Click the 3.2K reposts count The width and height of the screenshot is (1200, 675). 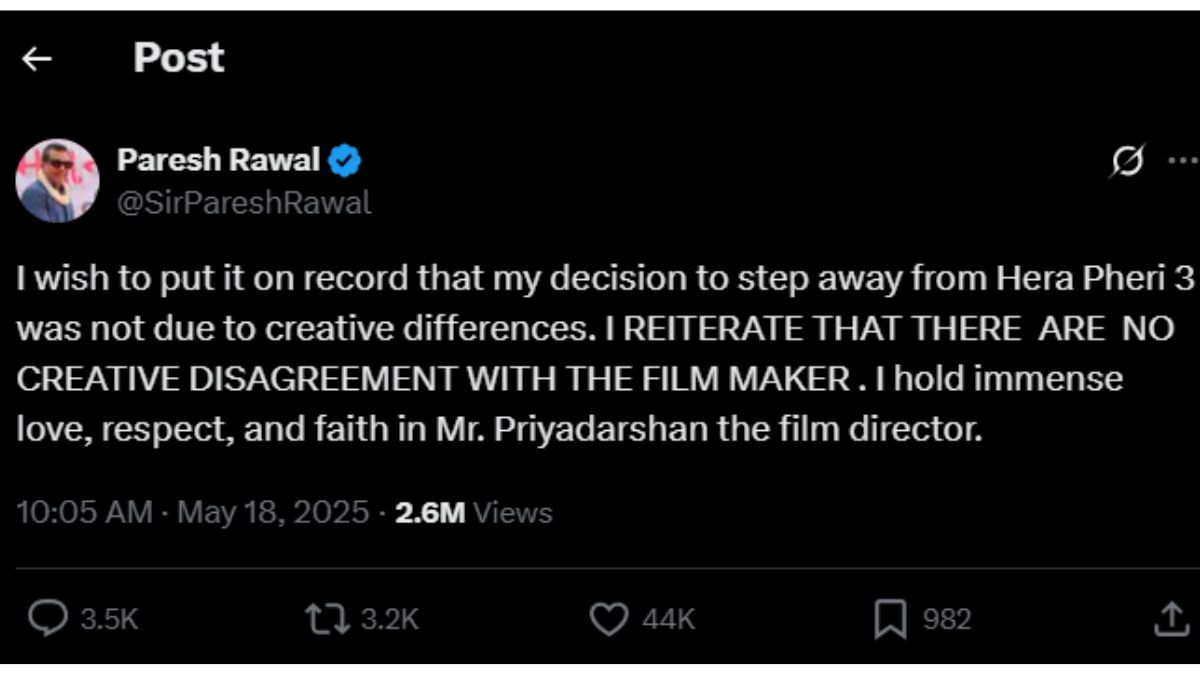click(x=389, y=620)
